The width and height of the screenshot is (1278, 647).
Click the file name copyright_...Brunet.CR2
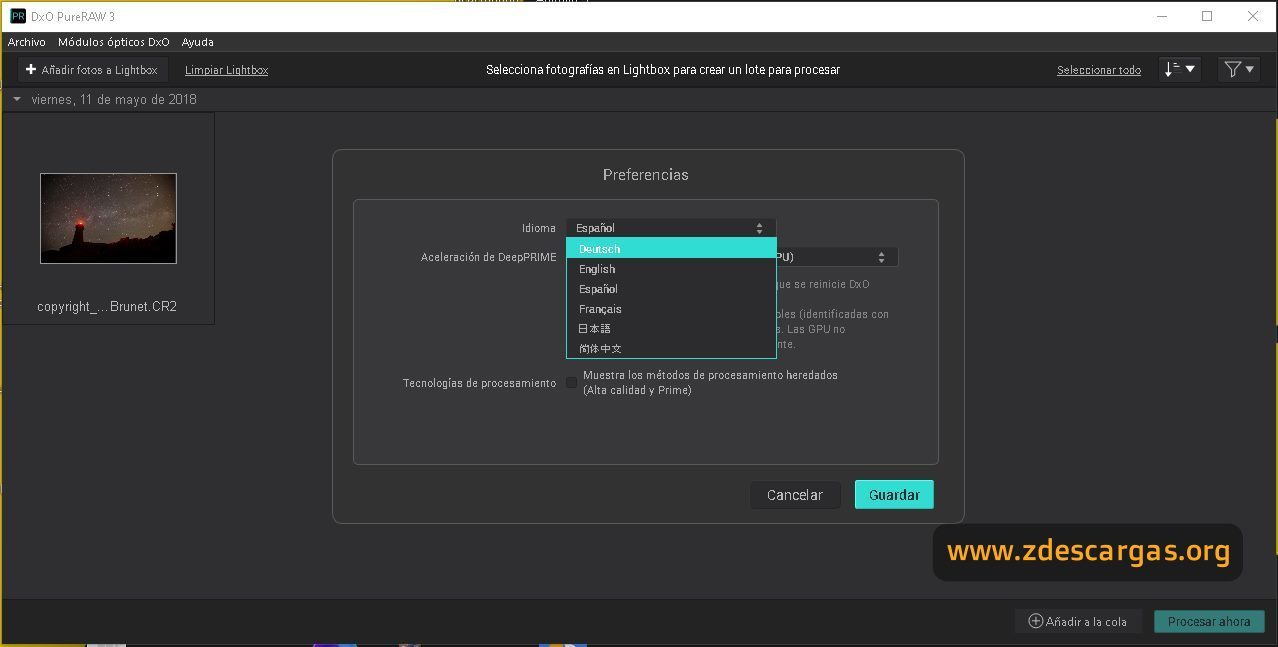click(x=107, y=307)
